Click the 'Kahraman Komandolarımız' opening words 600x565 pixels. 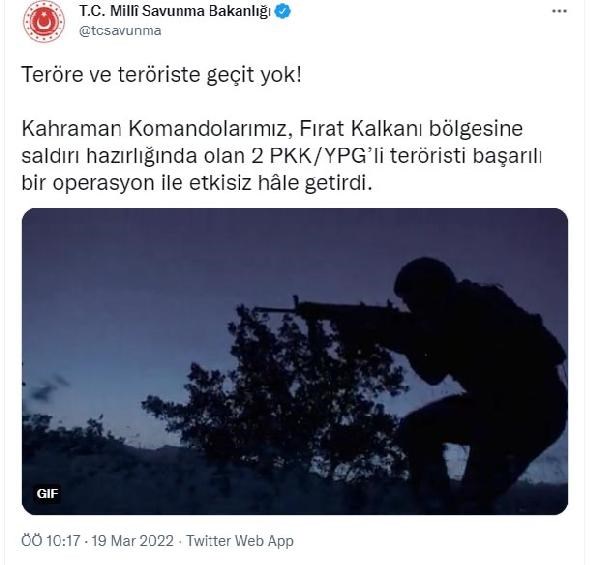[x=154, y=129]
